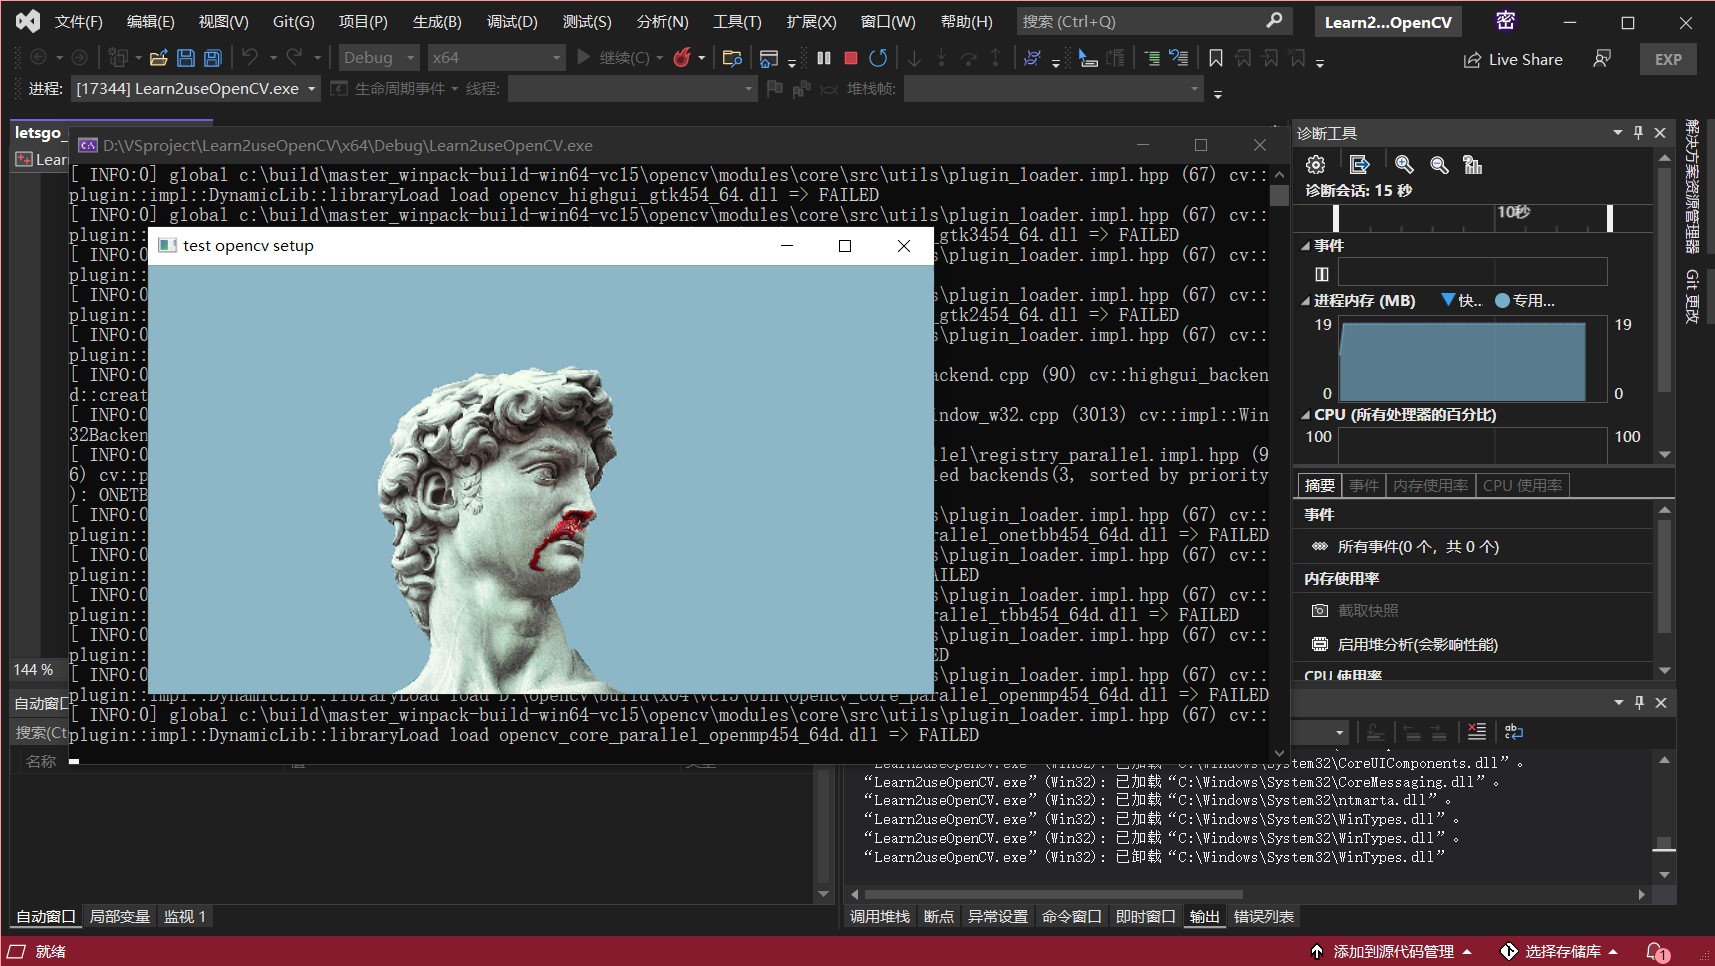Stop debugging with the red square icon

tap(851, 57)
